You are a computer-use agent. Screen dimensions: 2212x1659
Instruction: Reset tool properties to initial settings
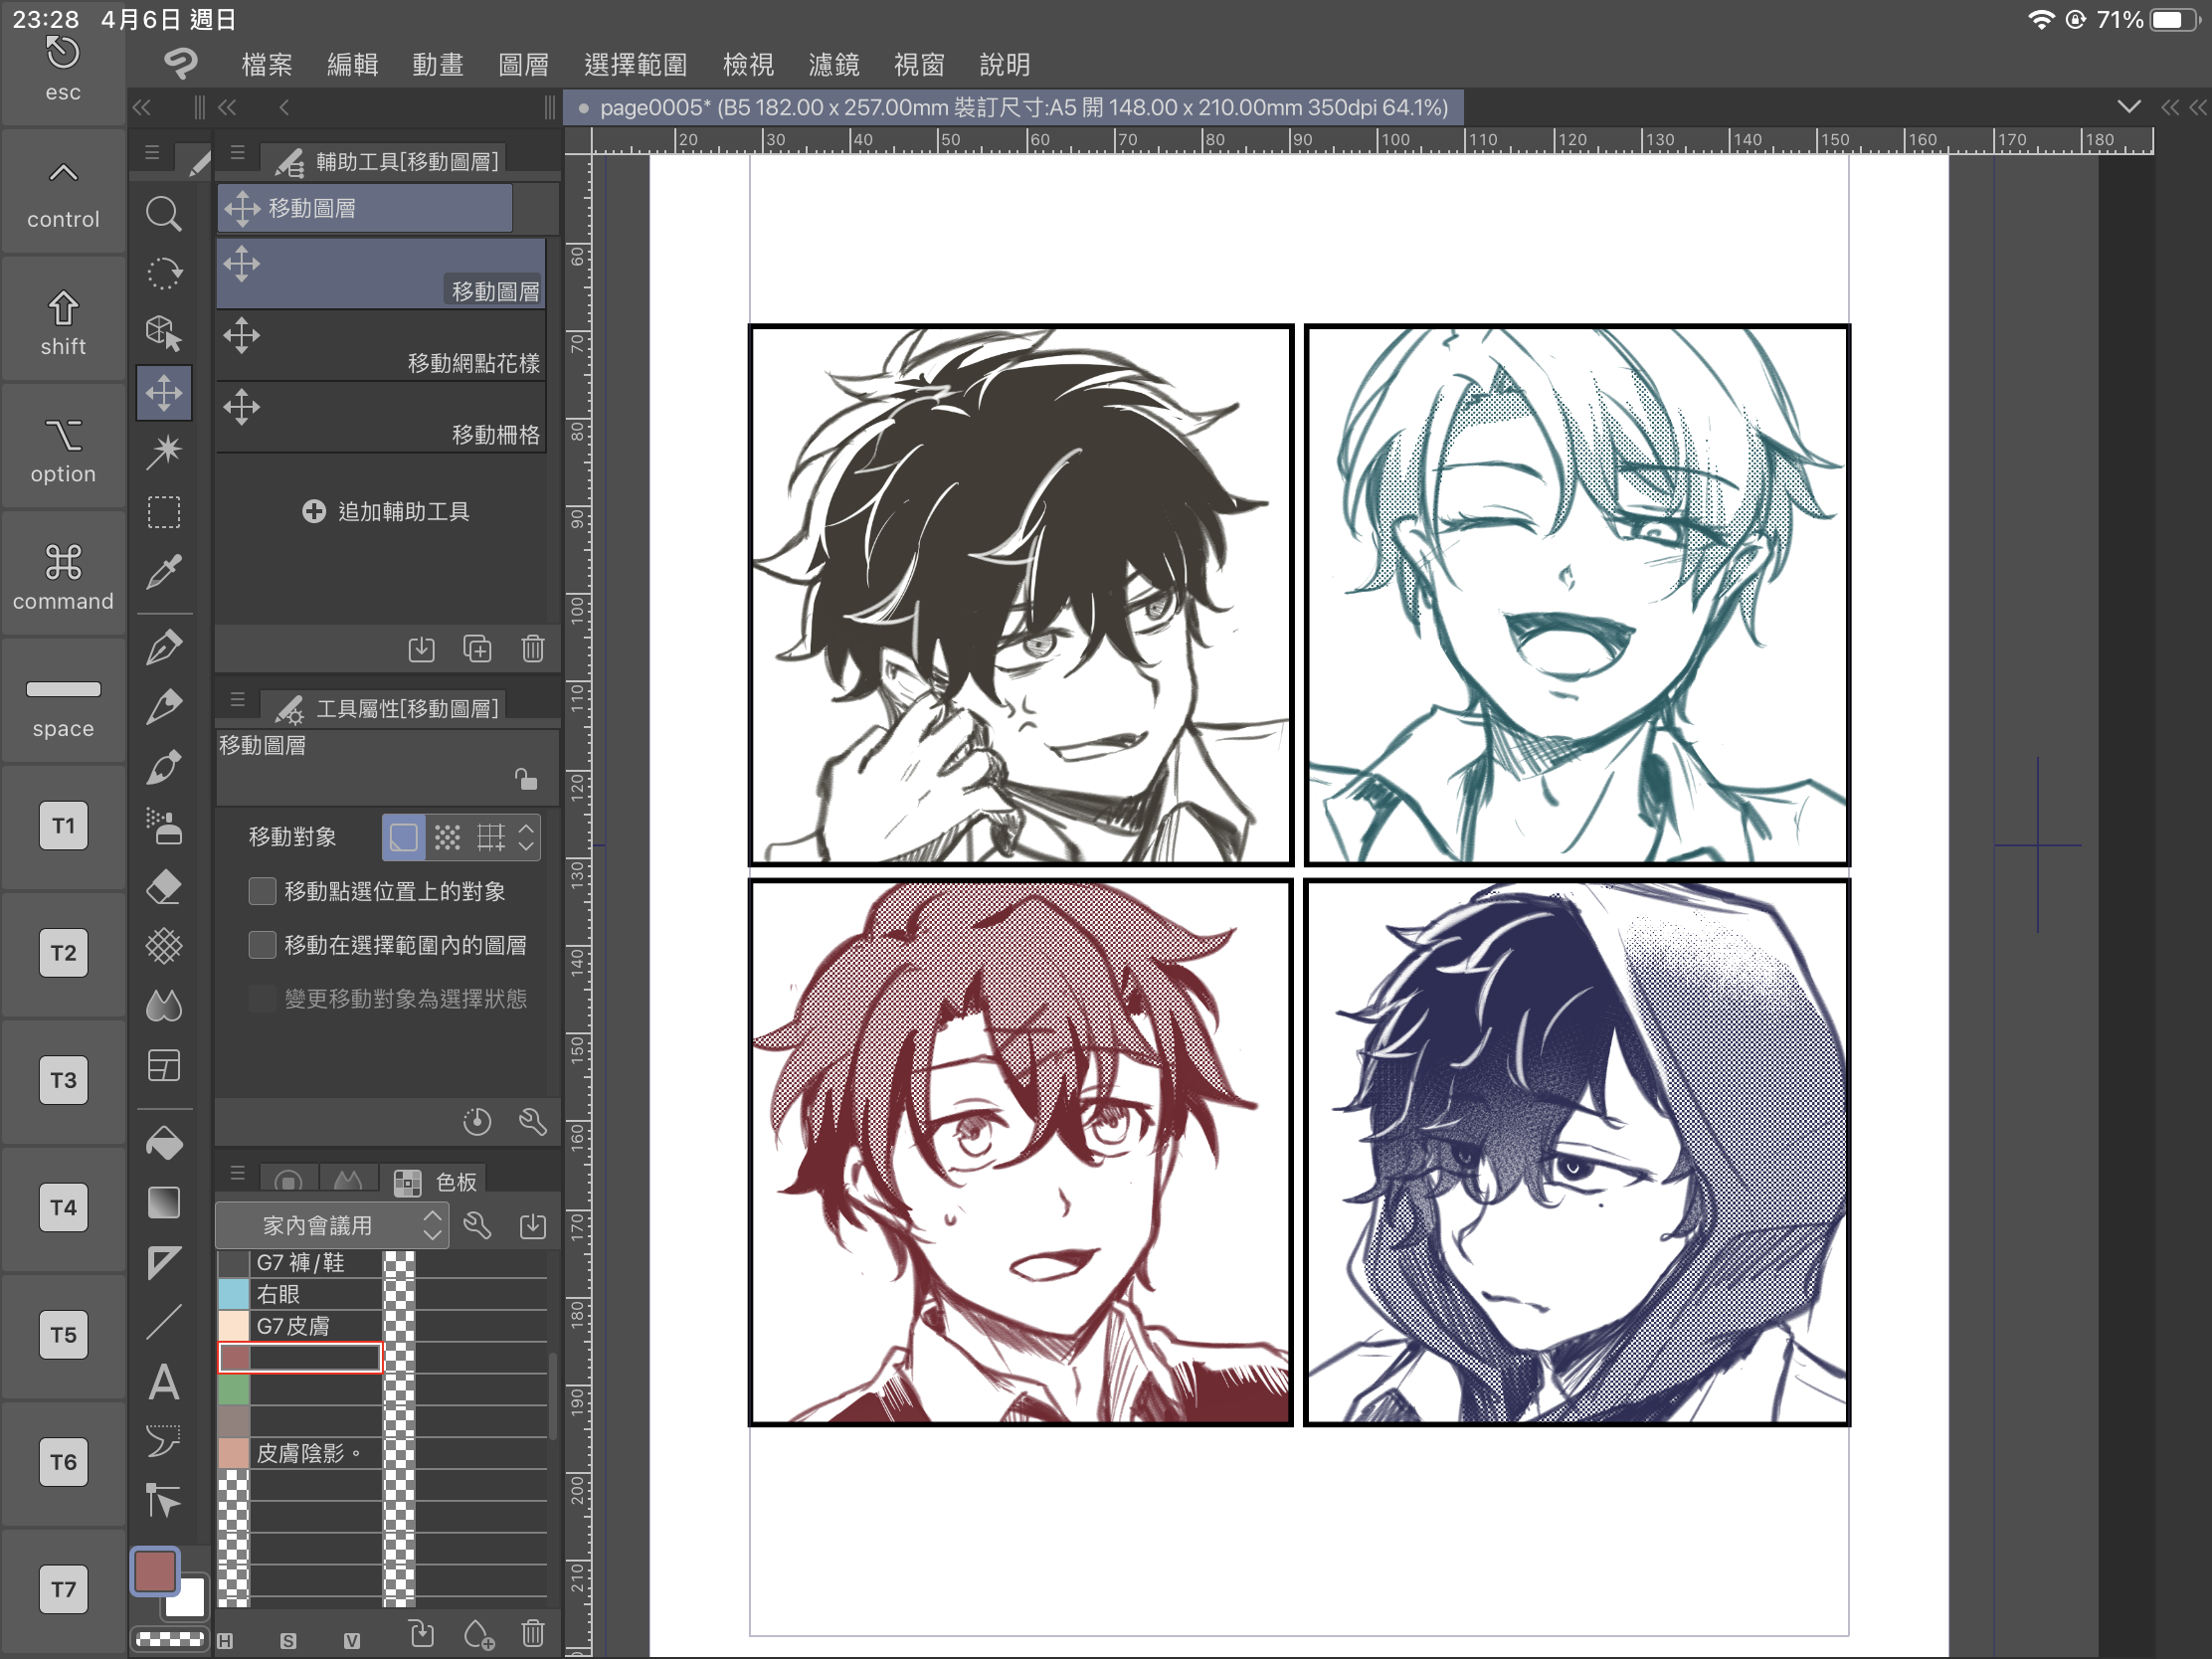click(x=477, y=1122)
